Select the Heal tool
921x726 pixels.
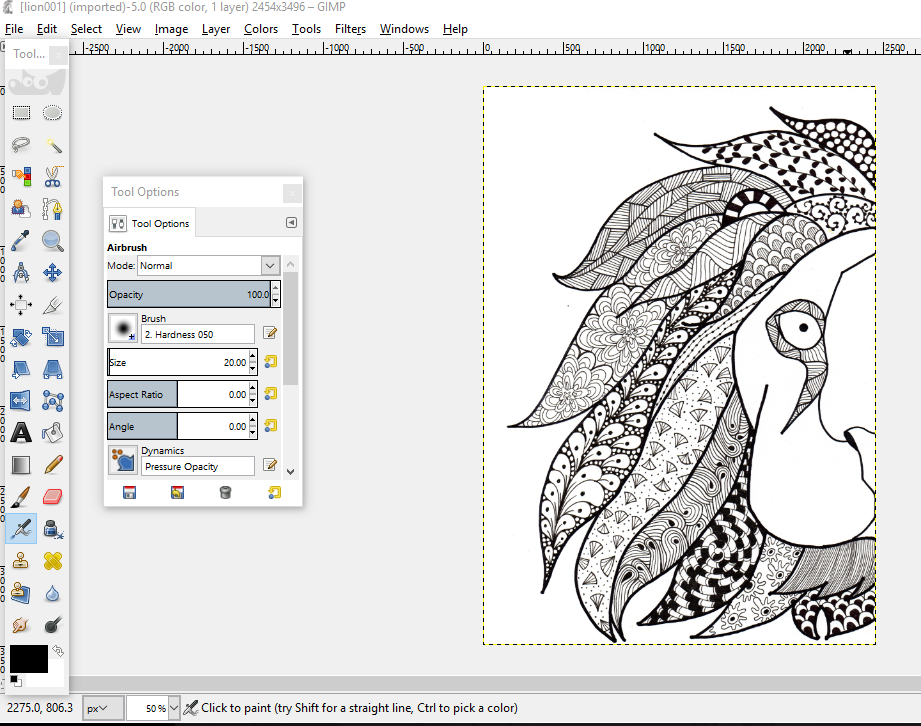[x=53, y=560]
